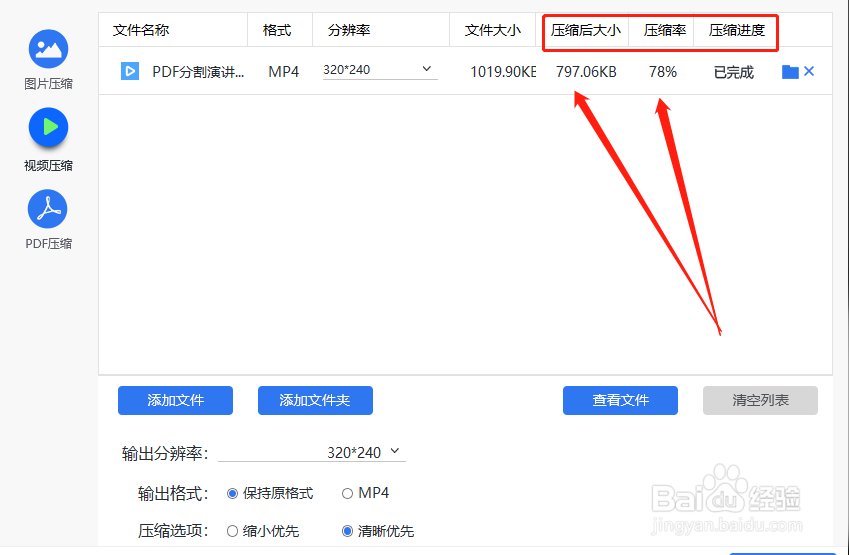Click the 格式 column header

pos(277,30)
